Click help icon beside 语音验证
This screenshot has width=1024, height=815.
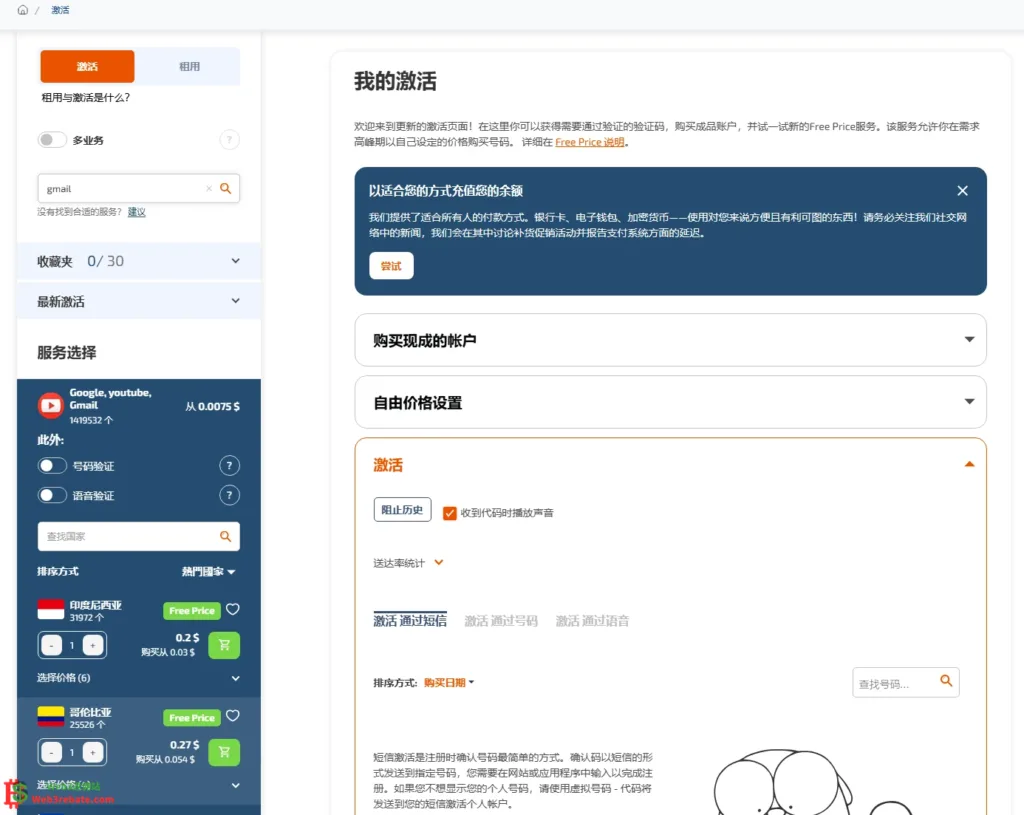click(x=229, y=495)
